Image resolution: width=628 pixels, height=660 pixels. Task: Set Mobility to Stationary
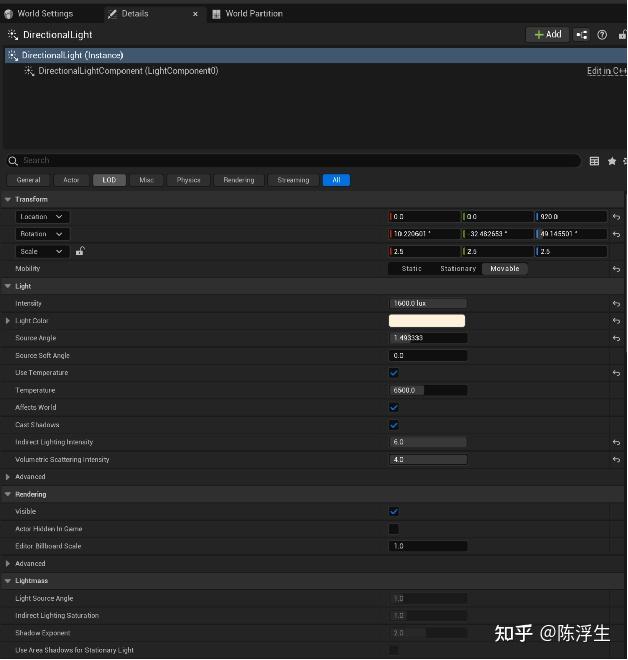458,269
